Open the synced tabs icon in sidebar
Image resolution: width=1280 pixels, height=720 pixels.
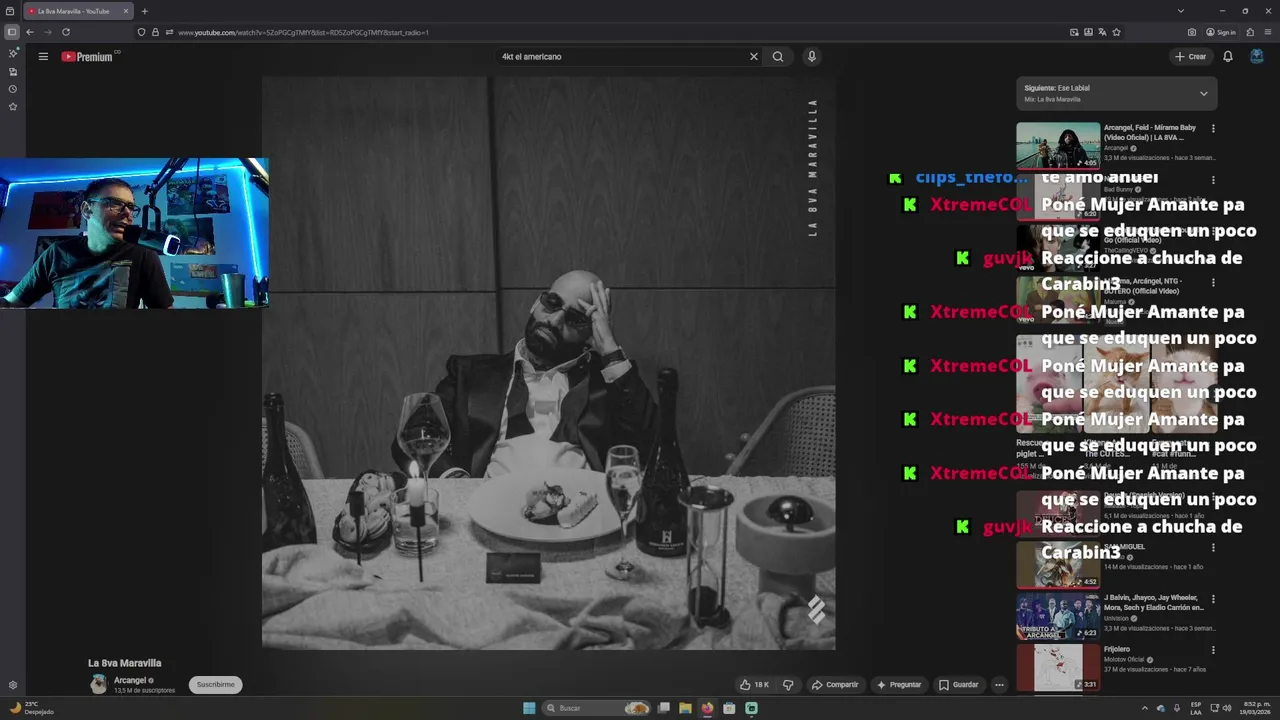12,71
